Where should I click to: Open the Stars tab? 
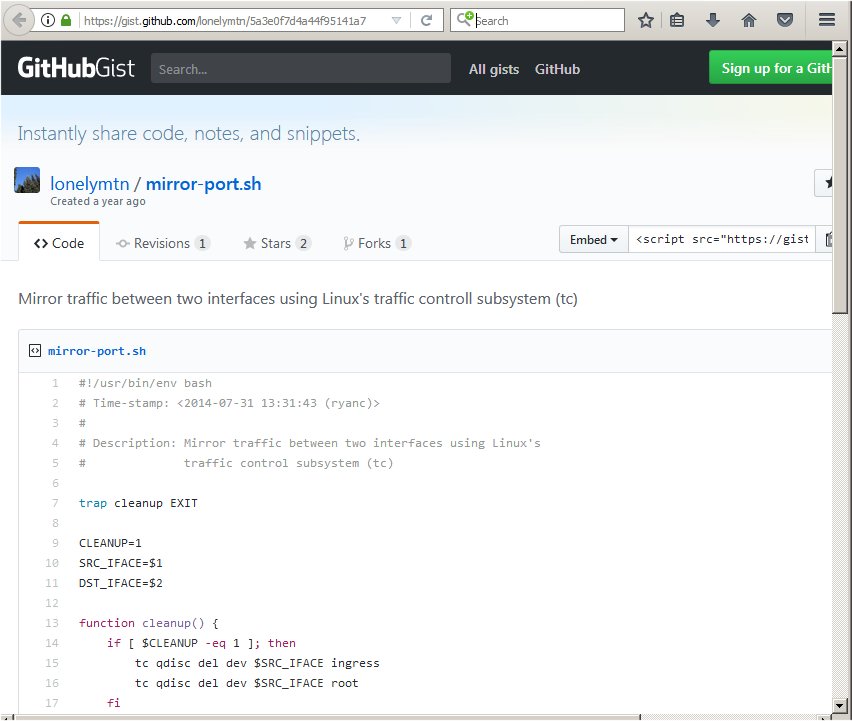coord(276,243)
